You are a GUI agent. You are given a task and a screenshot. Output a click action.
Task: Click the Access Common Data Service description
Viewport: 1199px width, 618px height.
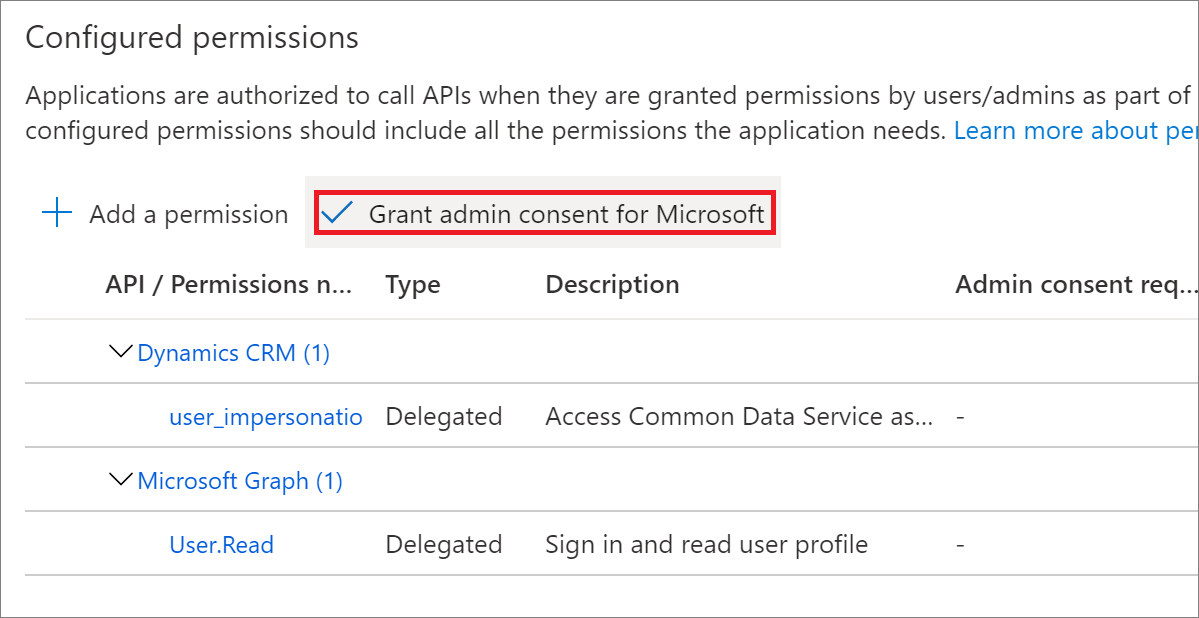click(739, 416)
